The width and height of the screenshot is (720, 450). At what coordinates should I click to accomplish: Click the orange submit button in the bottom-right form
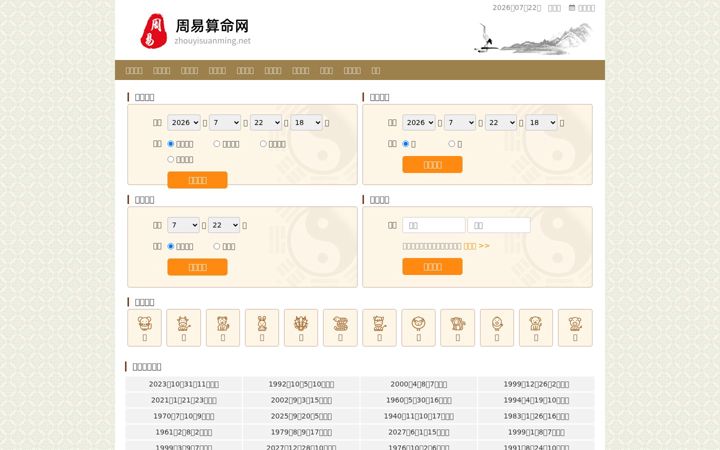(433, 266)
